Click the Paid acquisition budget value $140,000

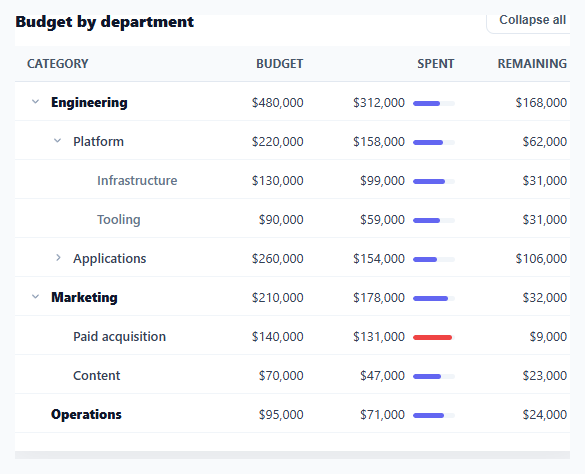(x=278, y=337)
